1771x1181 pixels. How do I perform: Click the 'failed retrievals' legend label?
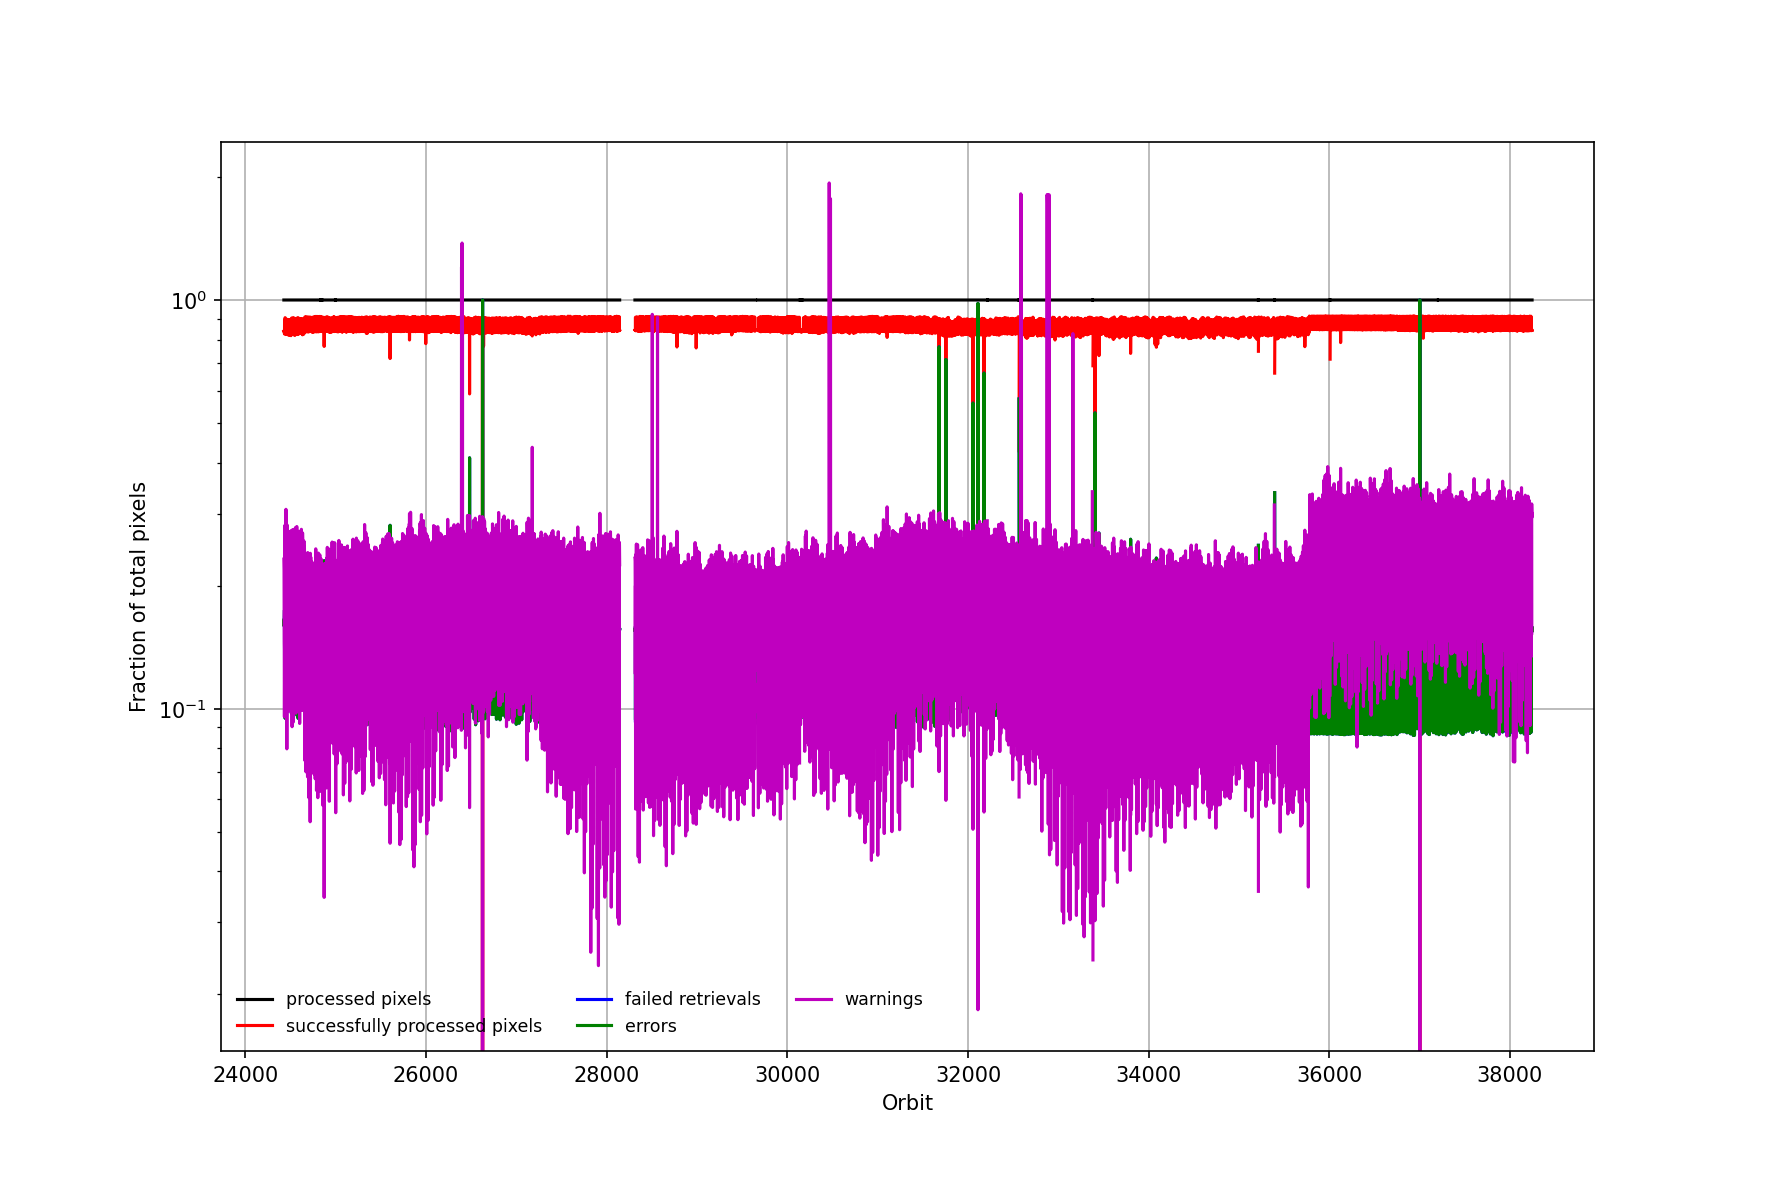point(692,999)
